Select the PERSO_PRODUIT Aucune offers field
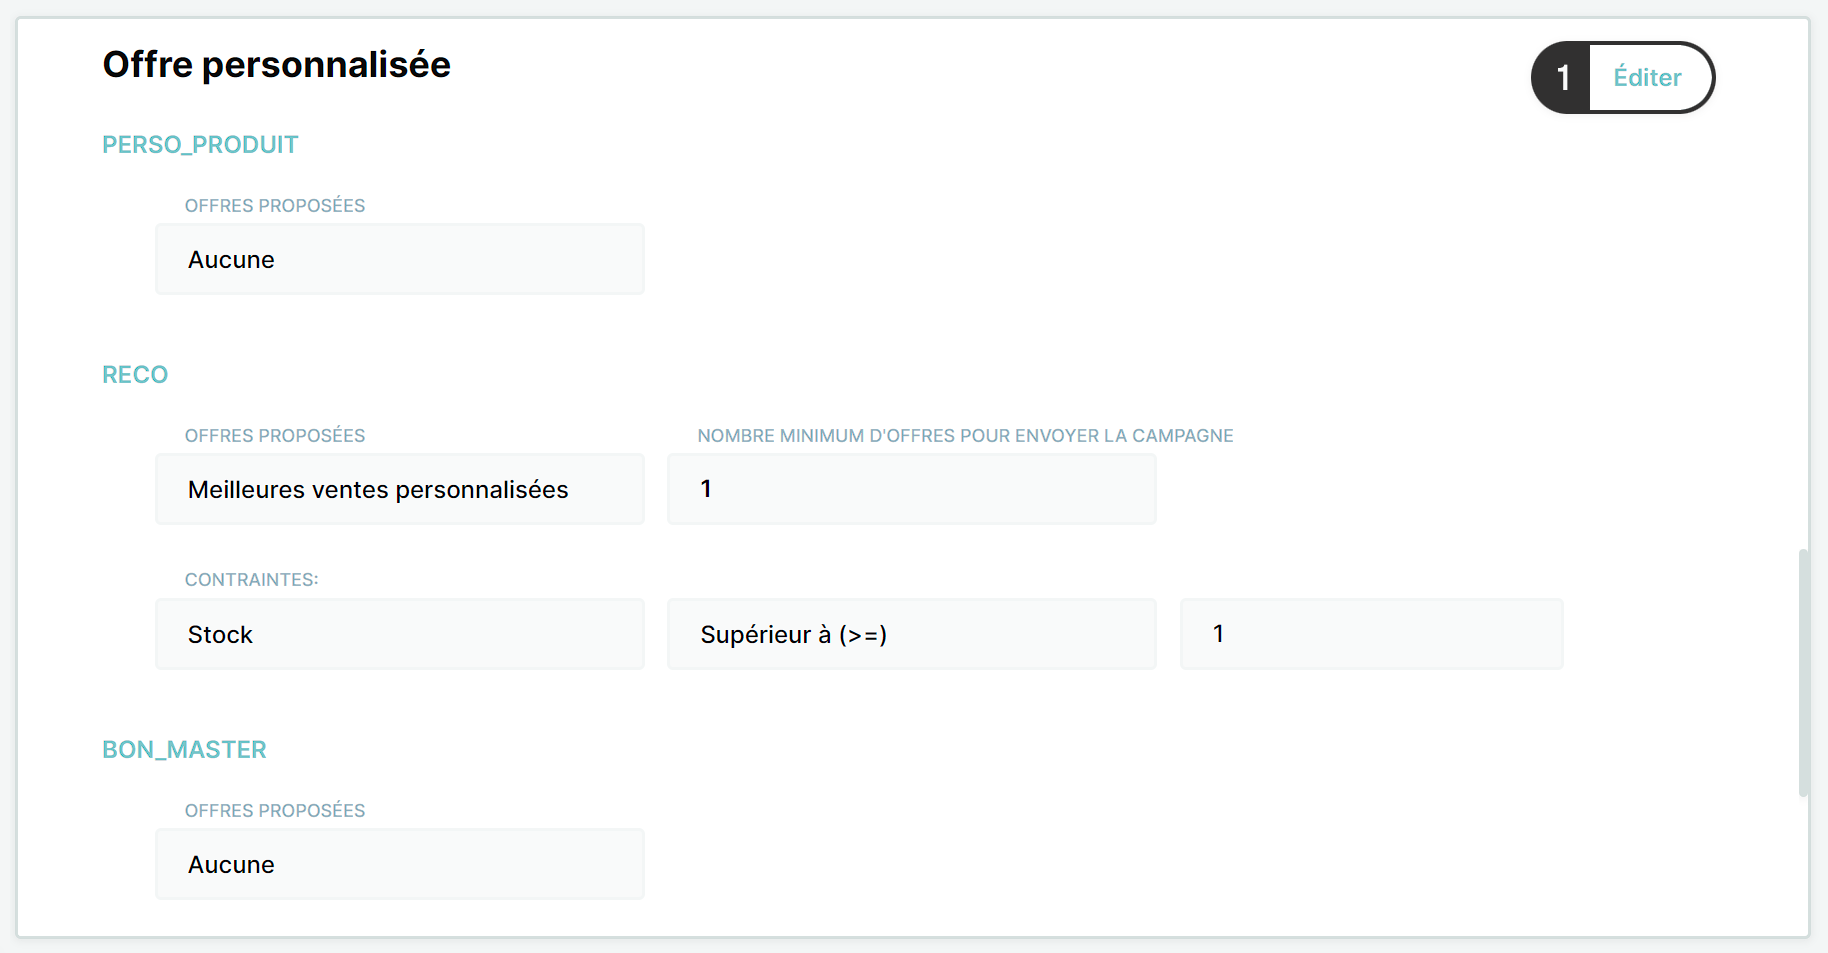This screenshot has height=953, width=1828. pyautogui.click(x=400, y=259)
